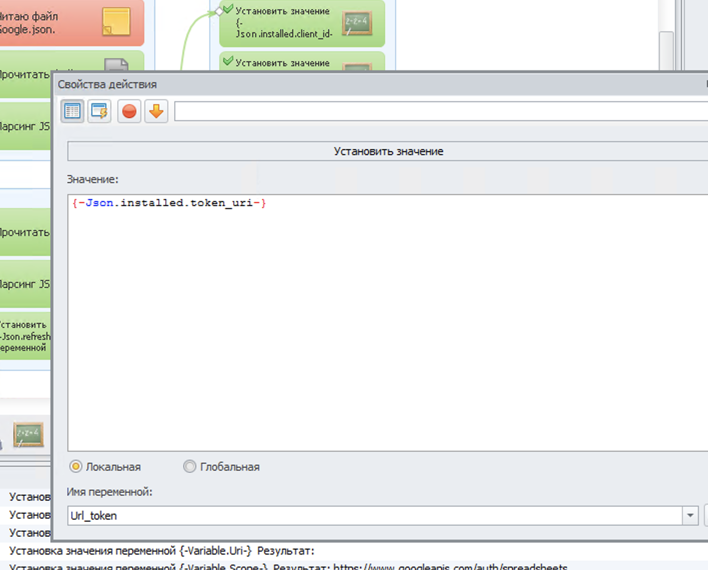Click the Url_token variable name field

pyautogui.click(x=374, y=516)
